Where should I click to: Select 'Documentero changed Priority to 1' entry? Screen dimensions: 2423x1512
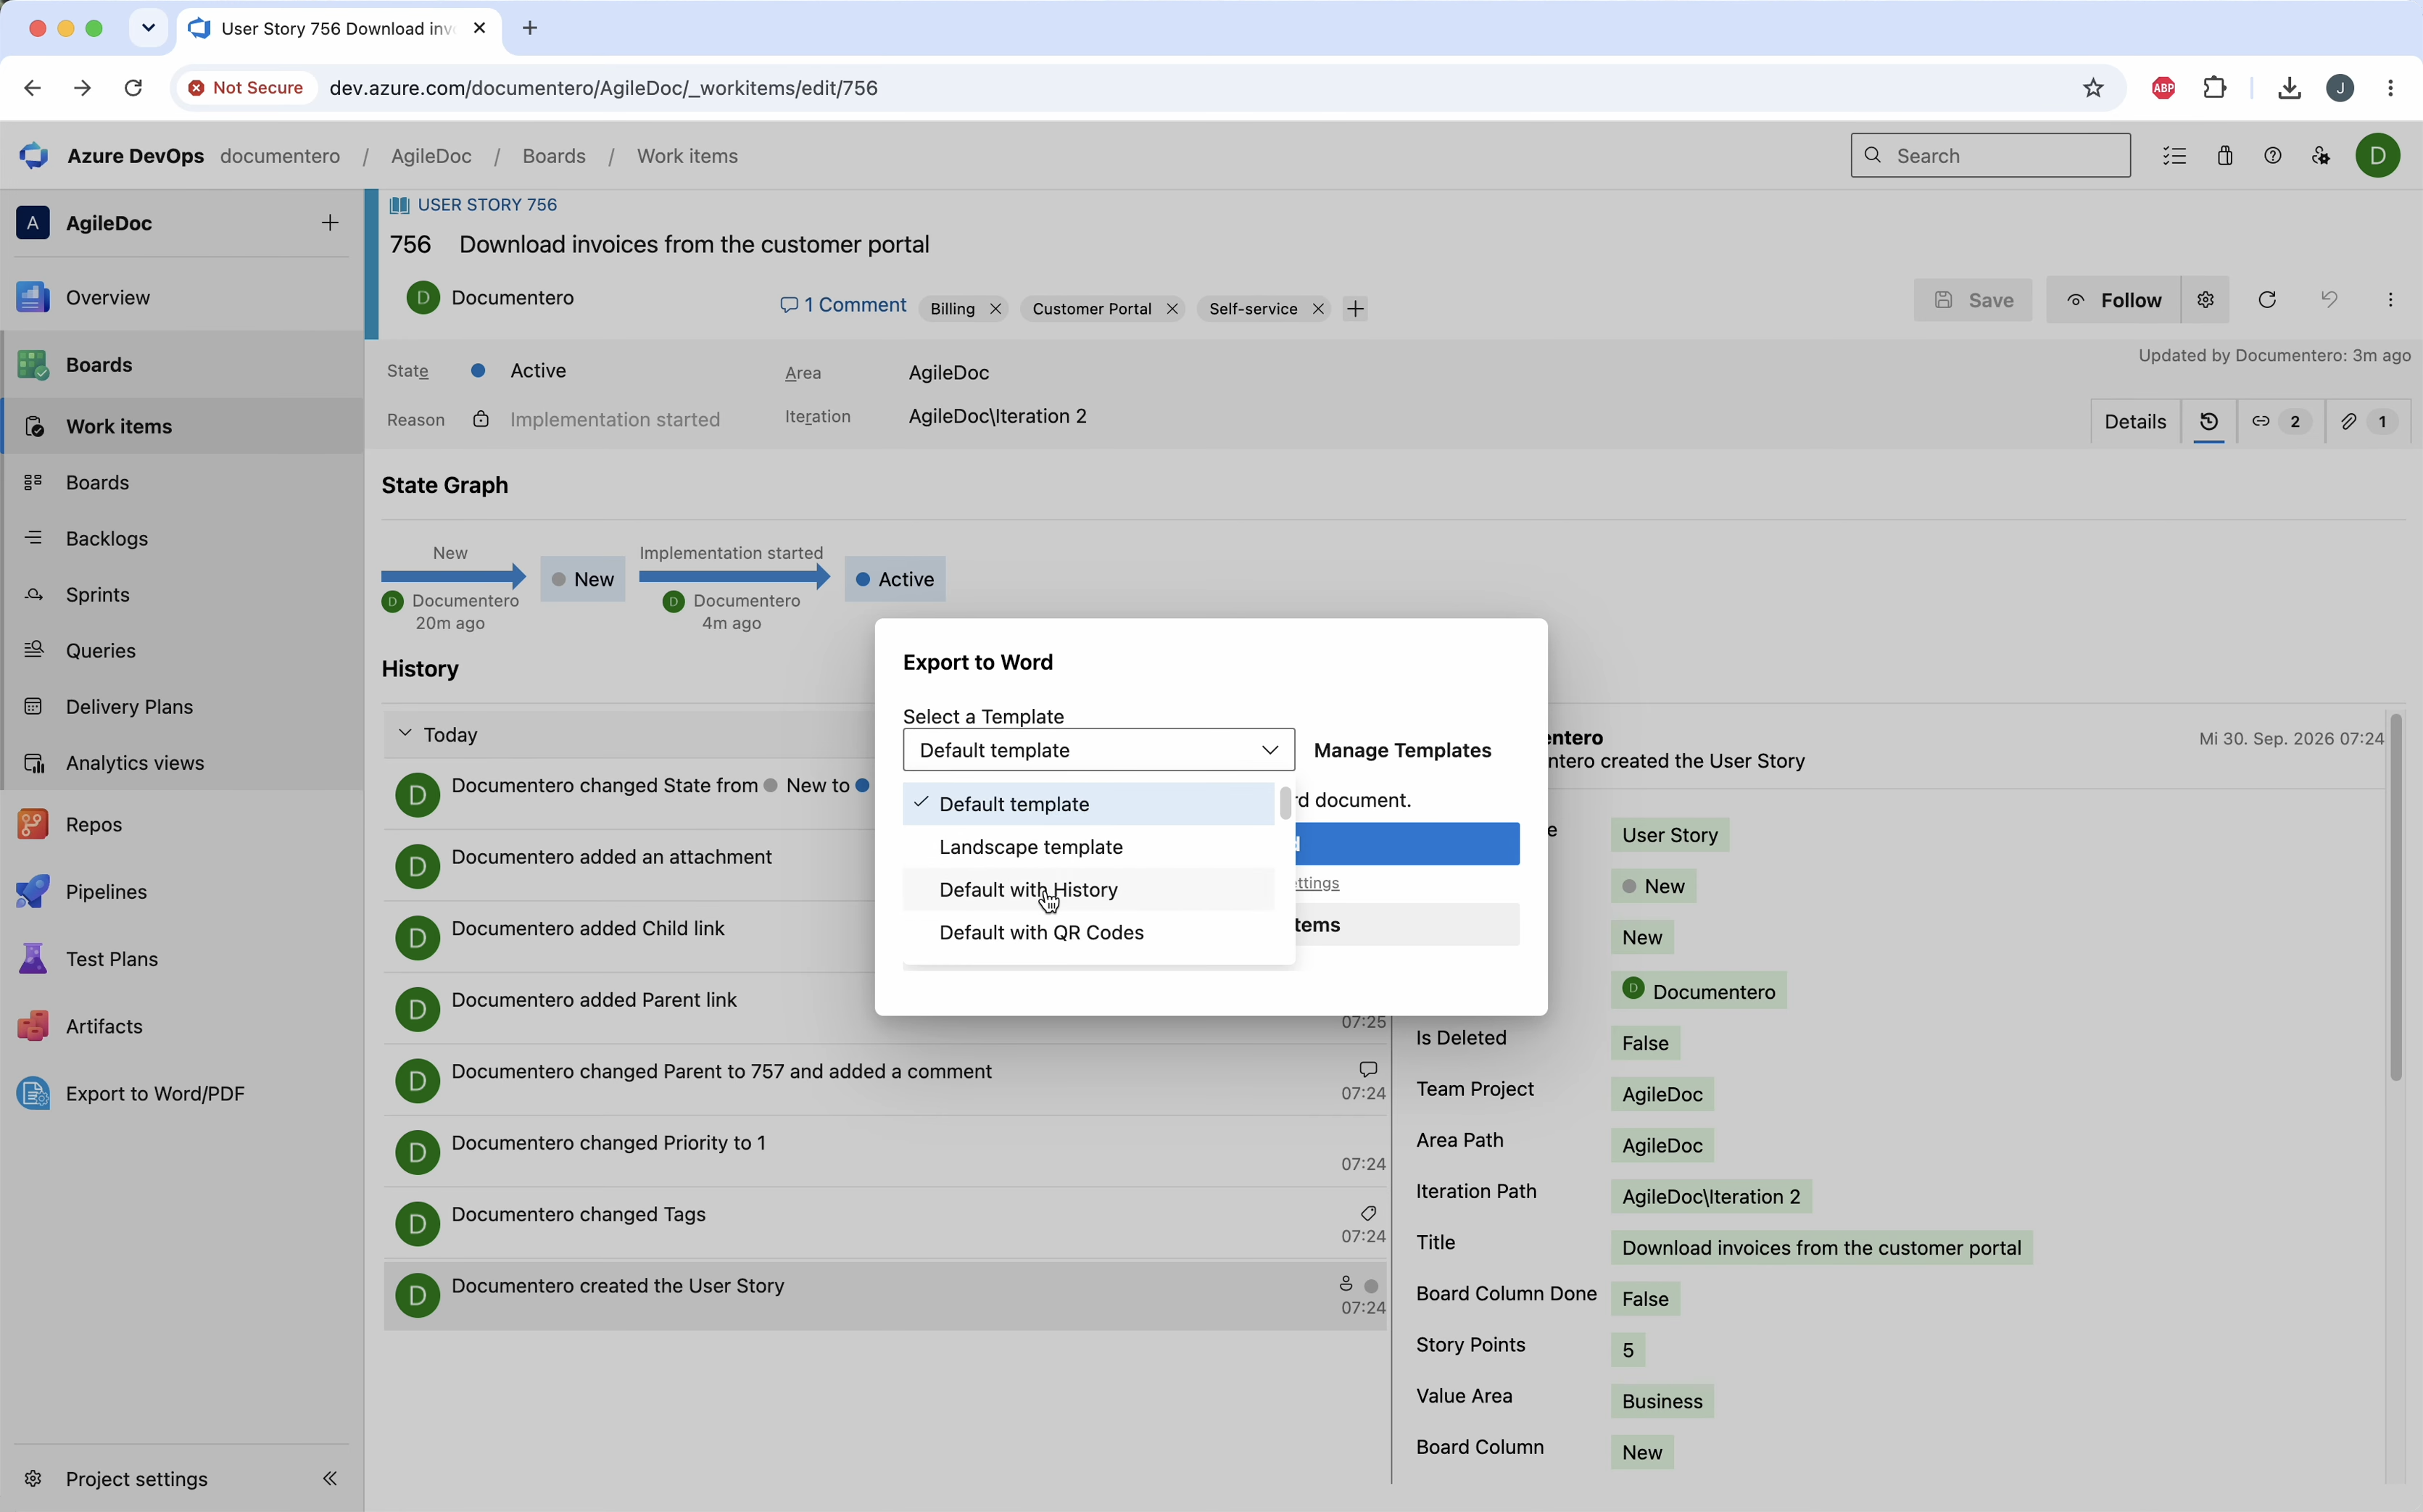tap(887, 1152)
